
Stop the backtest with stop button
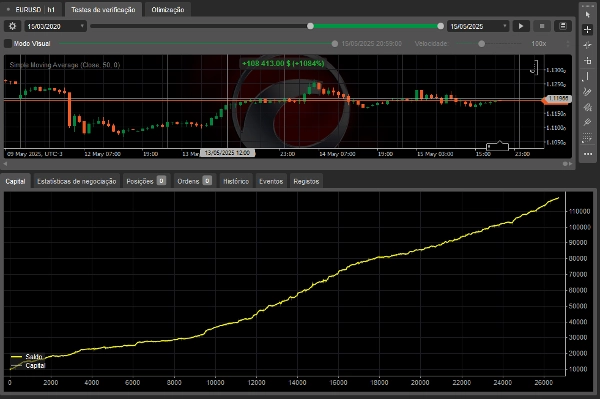tap(542, 26)
